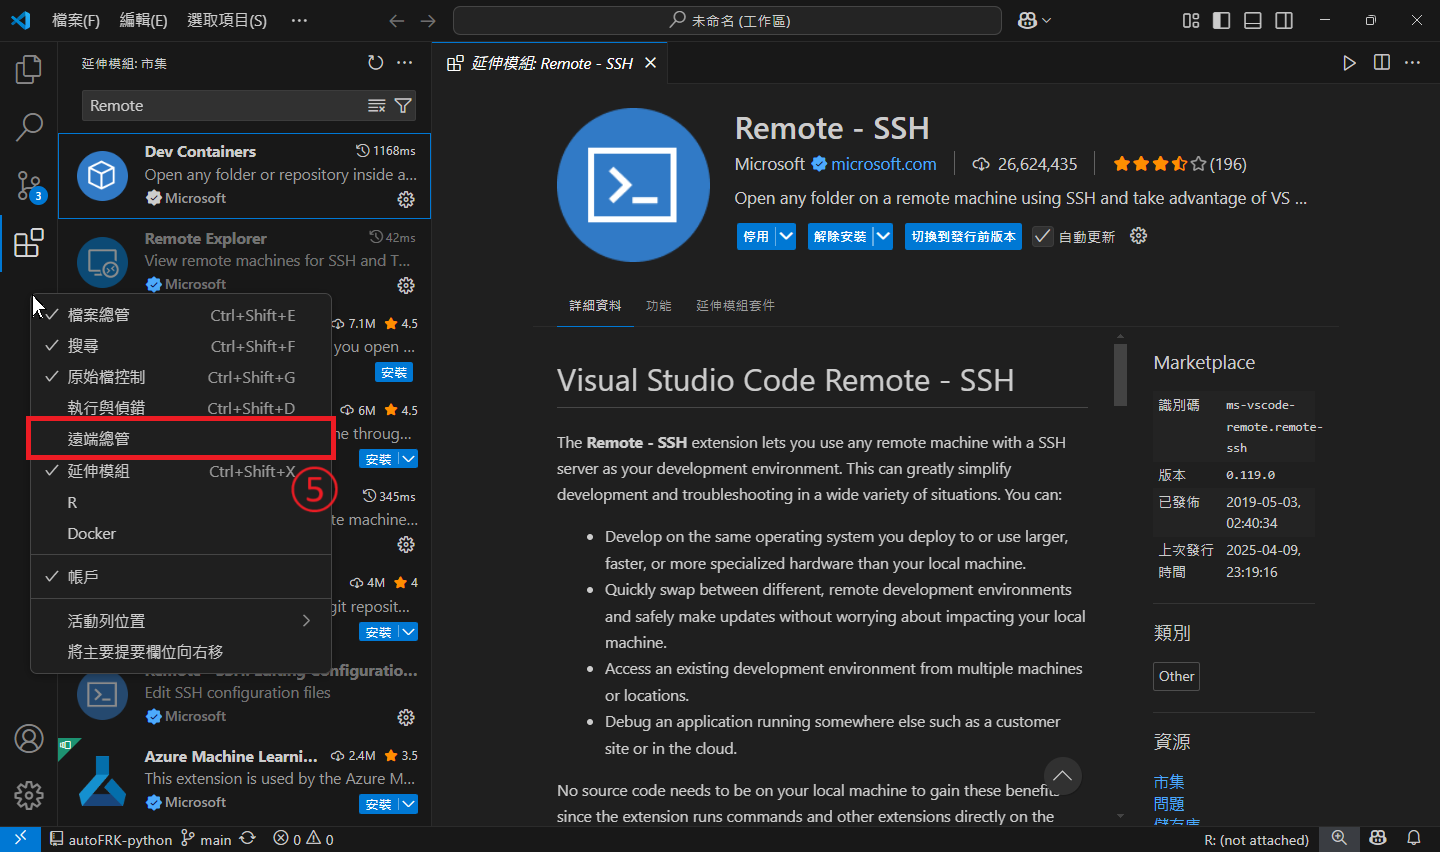Open more editor actions ellipsis
This screenshot has width=1440, height=852.
click(x=1412, y=63)
